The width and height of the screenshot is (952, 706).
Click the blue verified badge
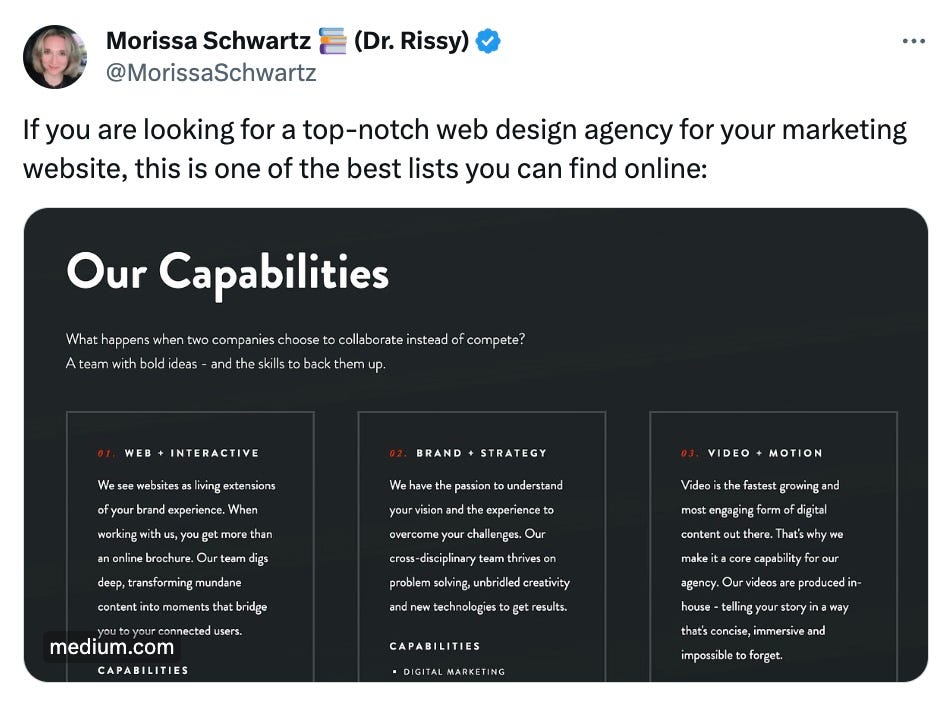(x=488, y=41)
